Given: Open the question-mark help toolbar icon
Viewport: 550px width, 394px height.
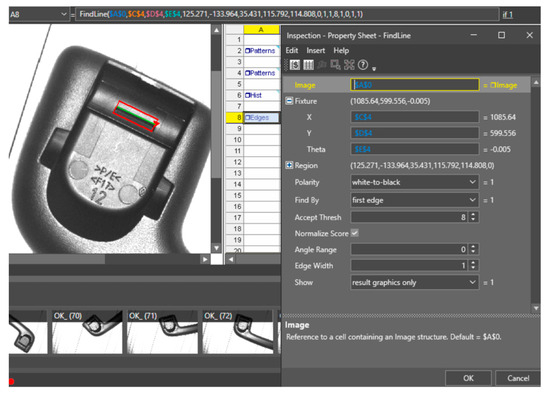Looking at the screenshot, I should [363, 65].
